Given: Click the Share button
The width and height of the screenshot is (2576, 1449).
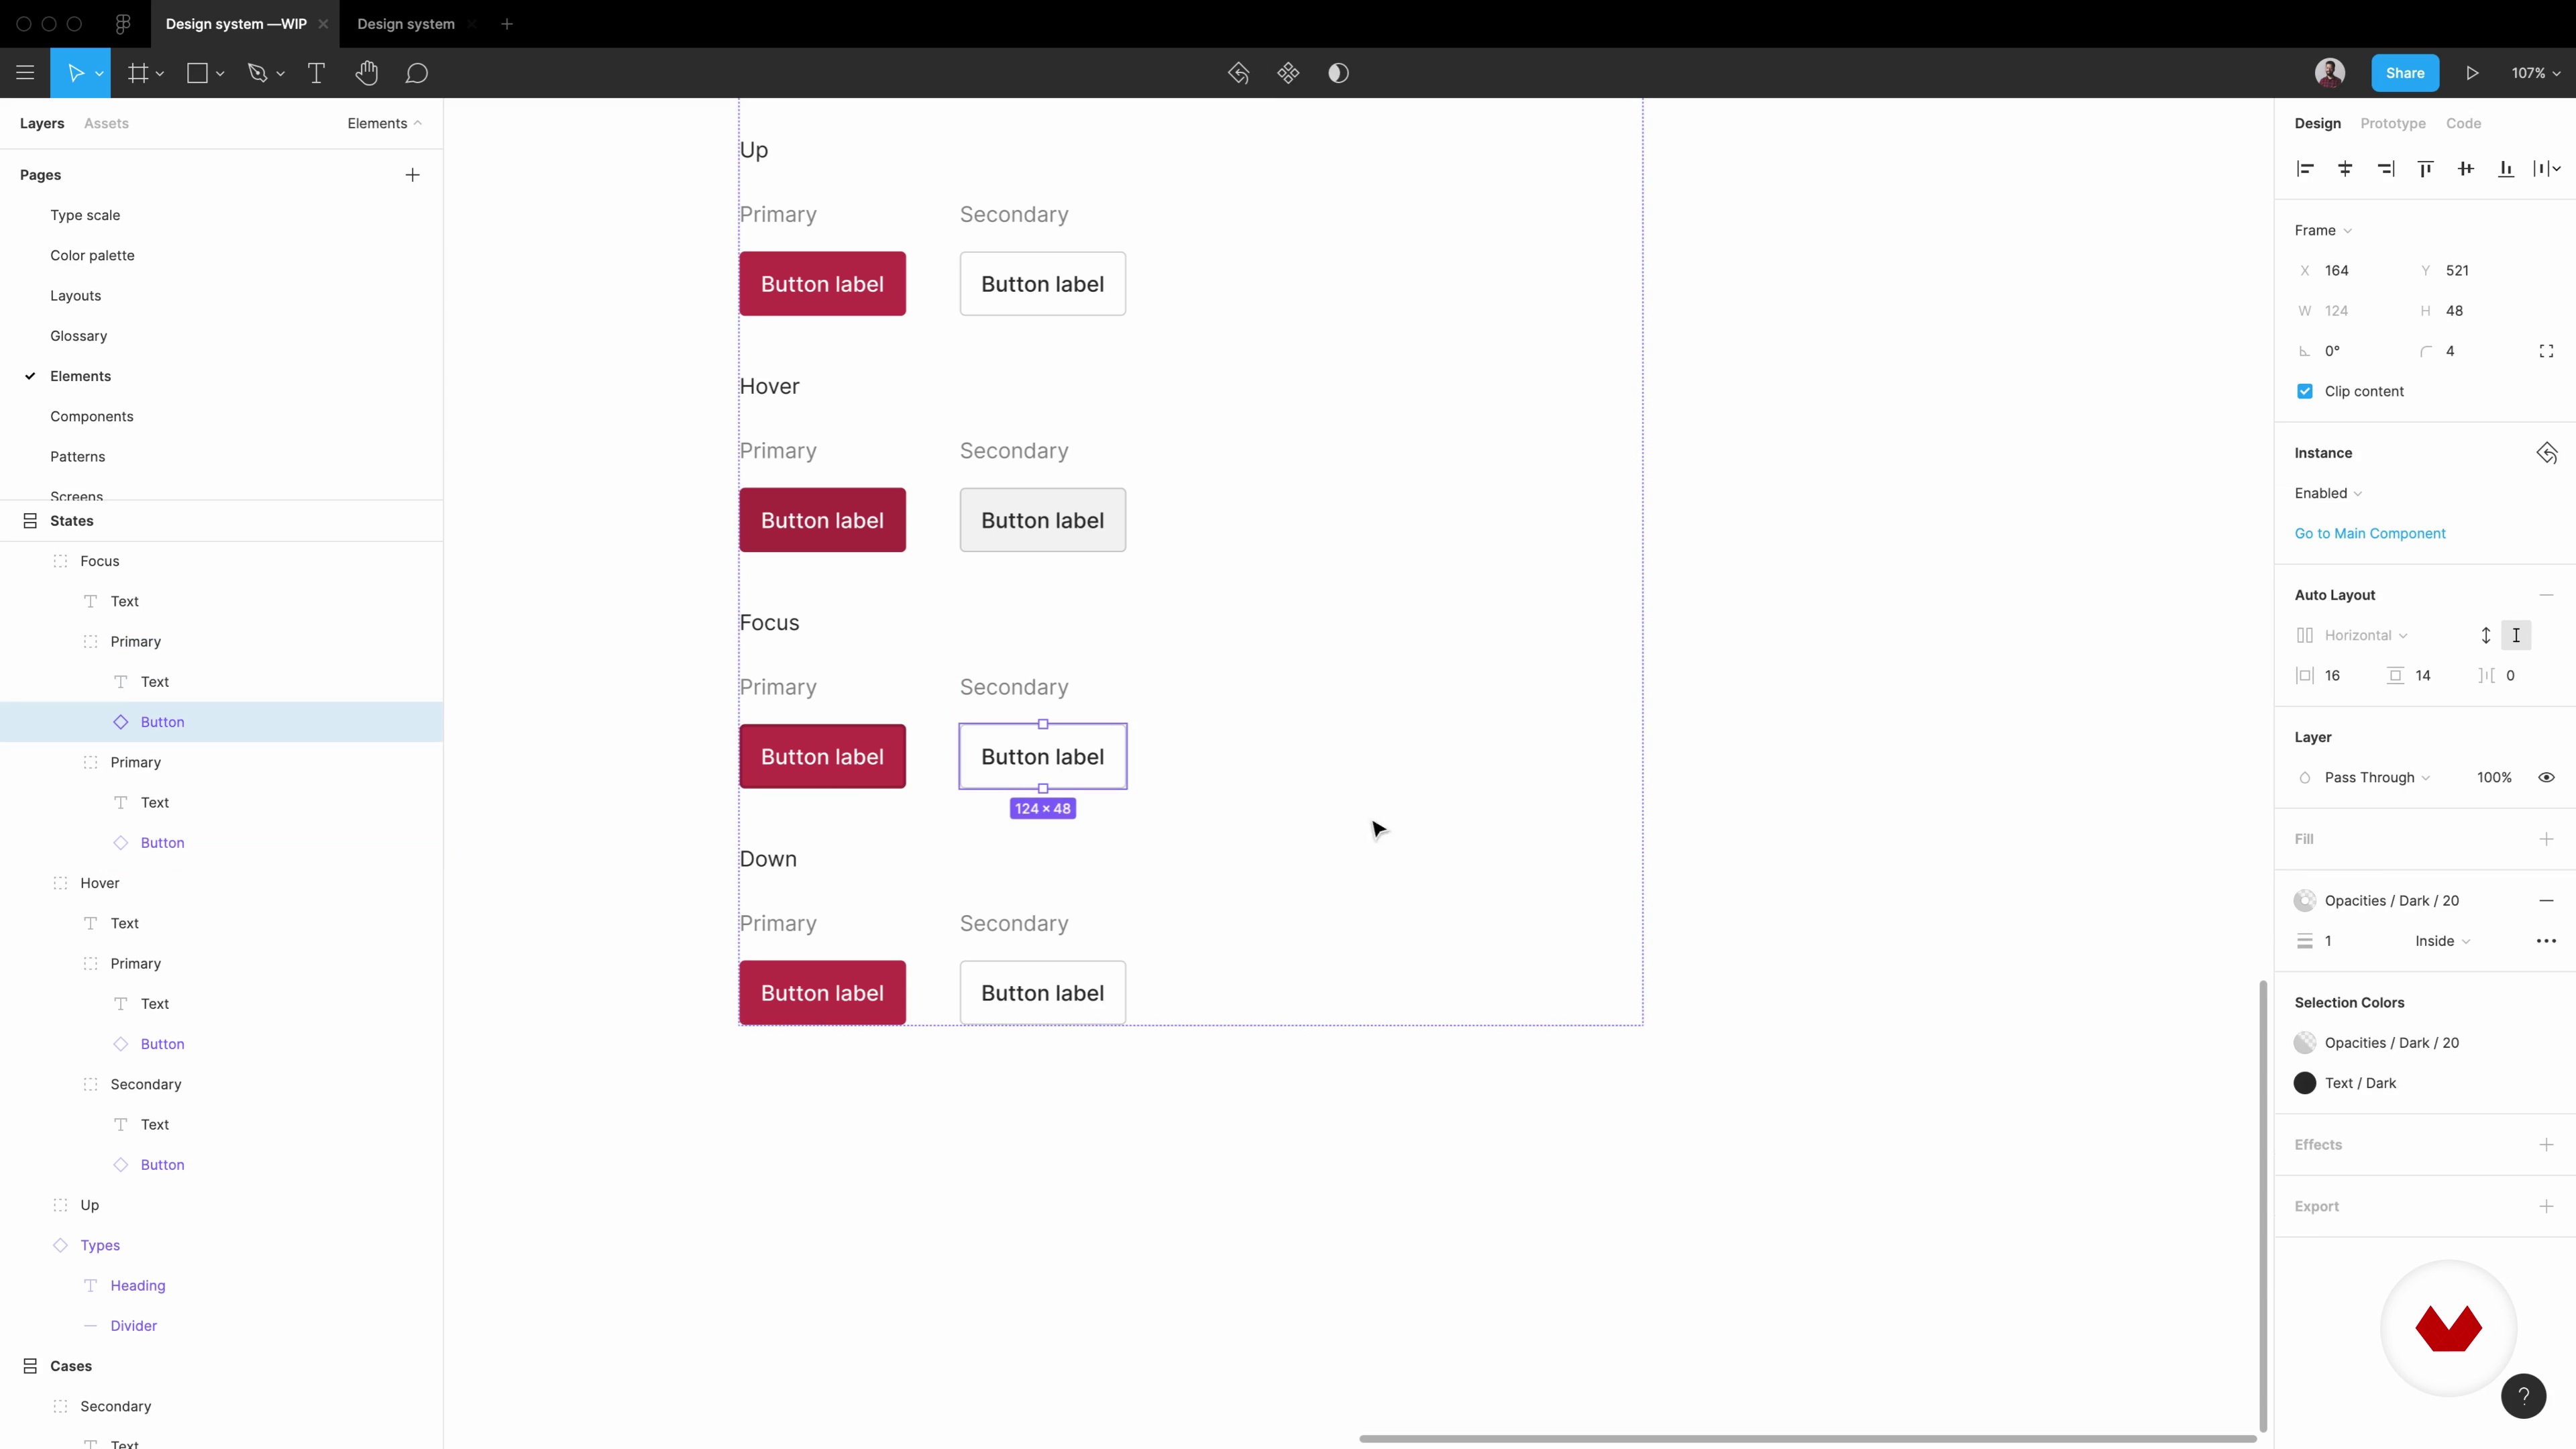Looking at the screenshot, I should pyautogui.click(x=2405, y=73).
